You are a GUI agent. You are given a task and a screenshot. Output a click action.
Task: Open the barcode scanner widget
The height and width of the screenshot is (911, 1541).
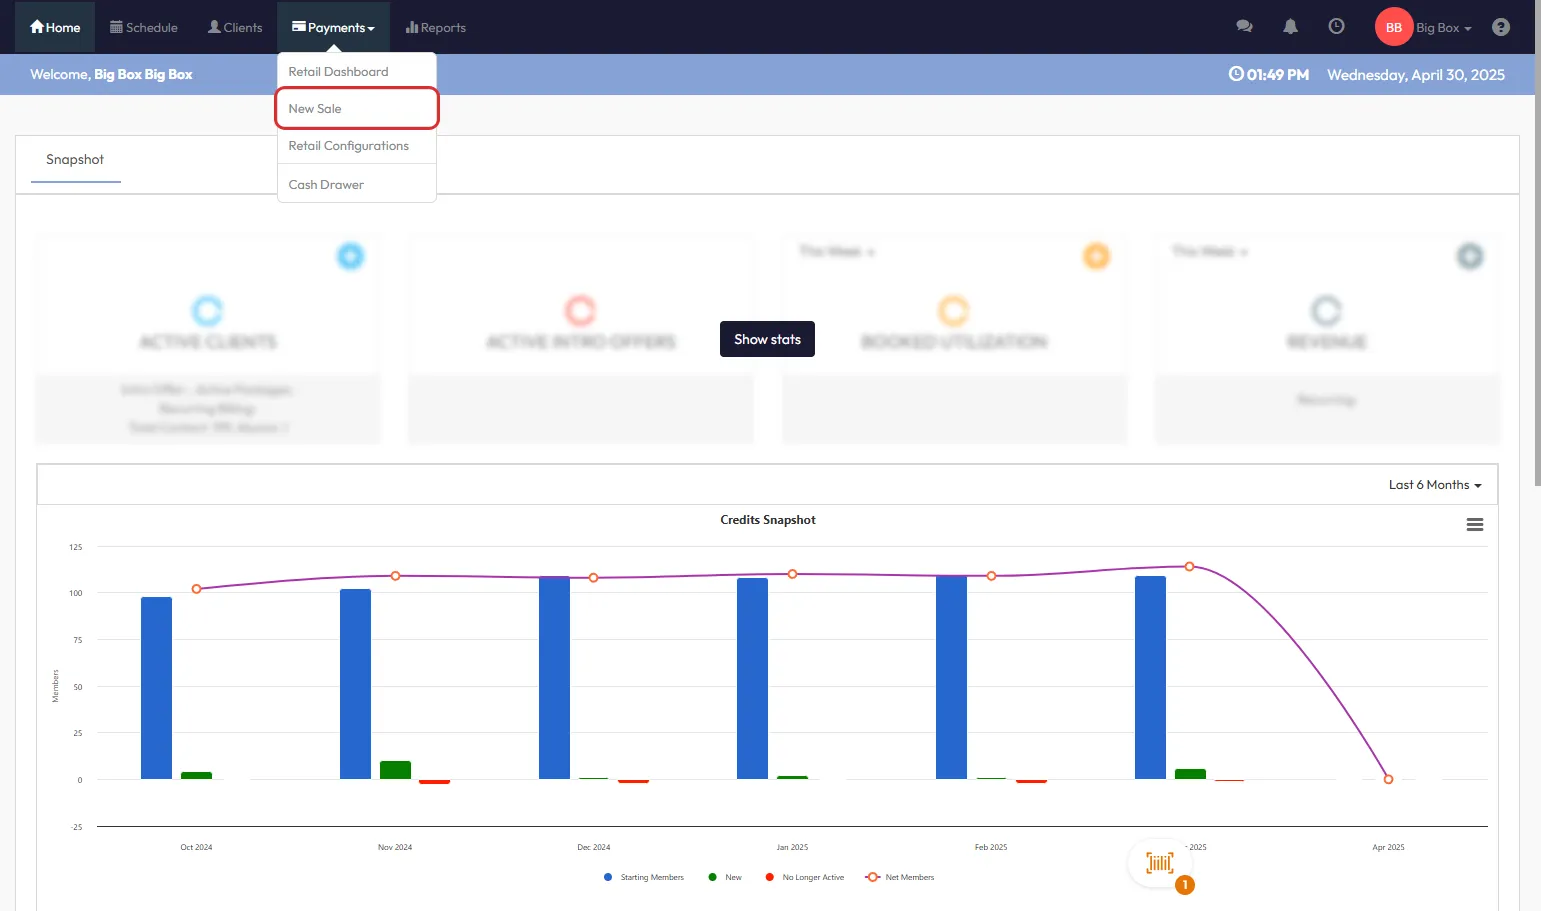1160,863
